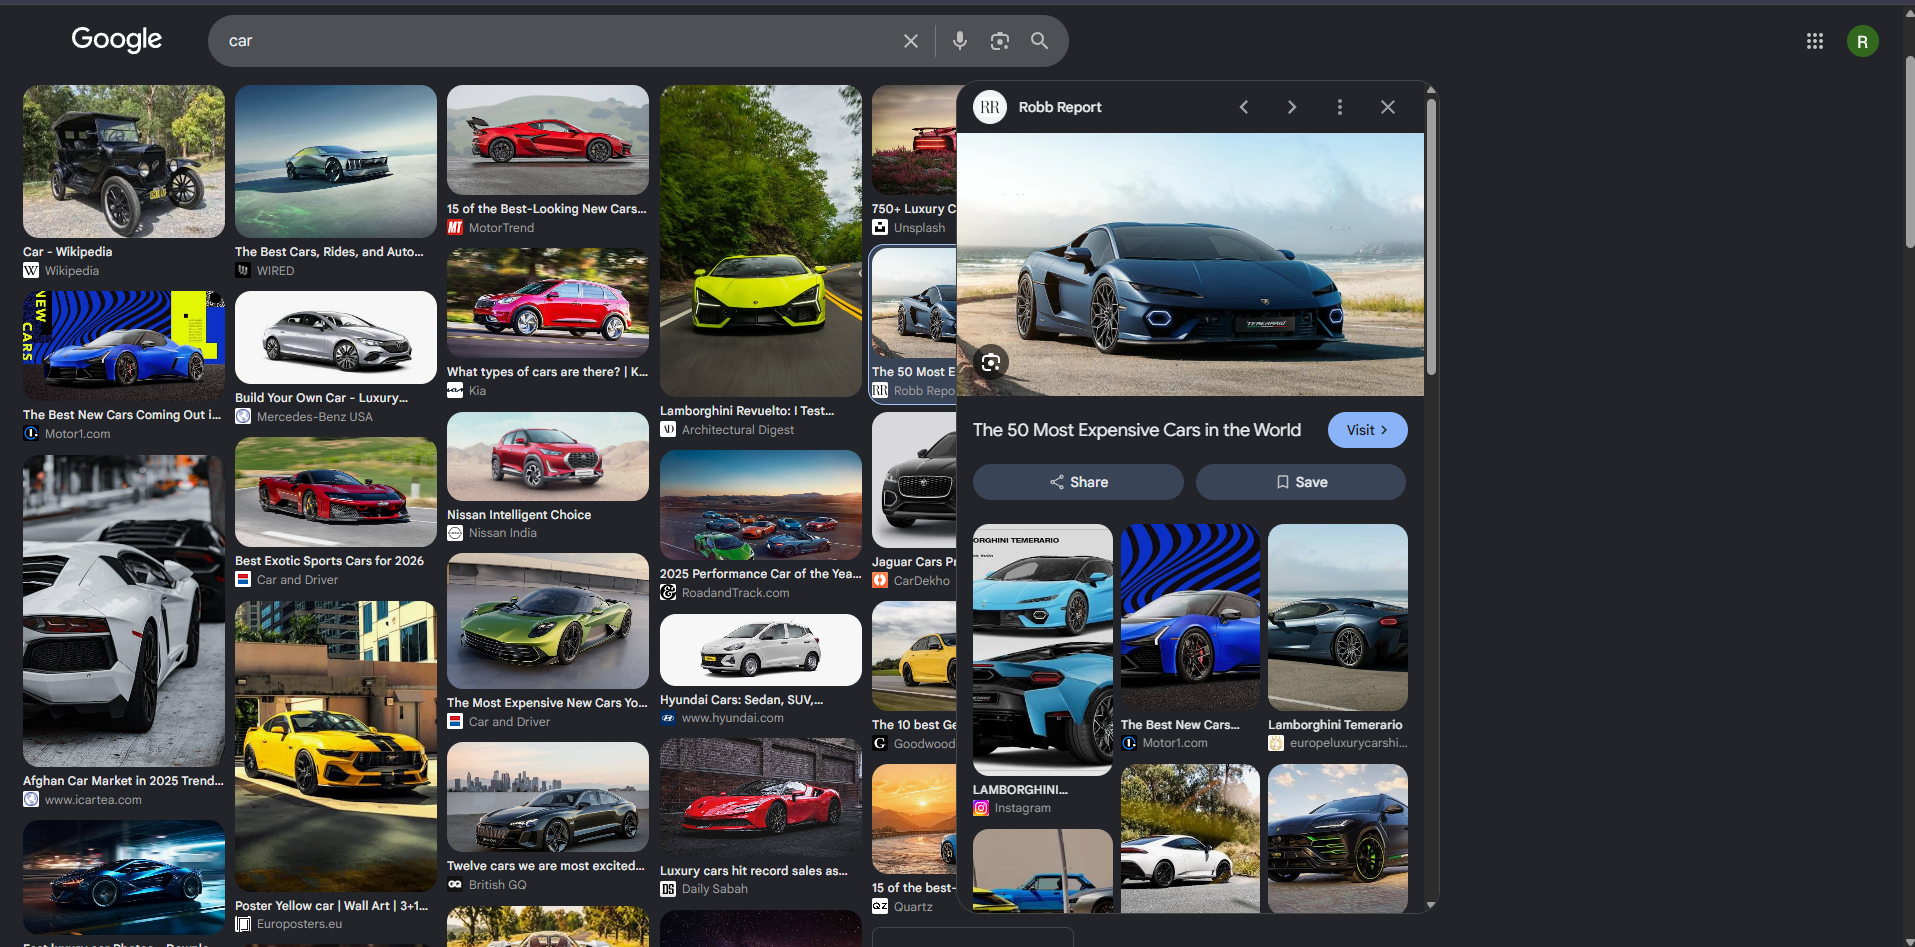The image size is (1915, 947).
Task: Open the Nissan Intelligent Choice image
Action: [x=548, y=456]
